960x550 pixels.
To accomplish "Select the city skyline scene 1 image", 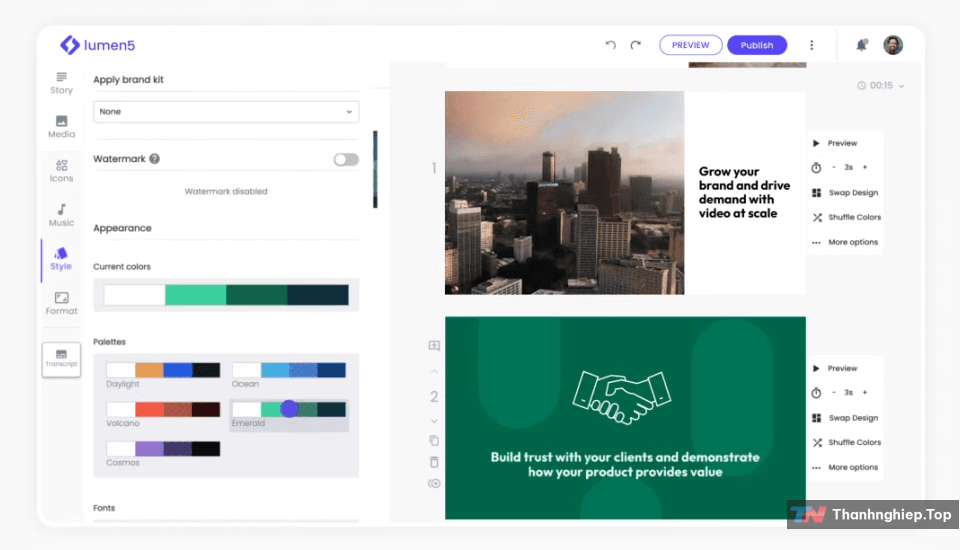I will click(564, 193).
